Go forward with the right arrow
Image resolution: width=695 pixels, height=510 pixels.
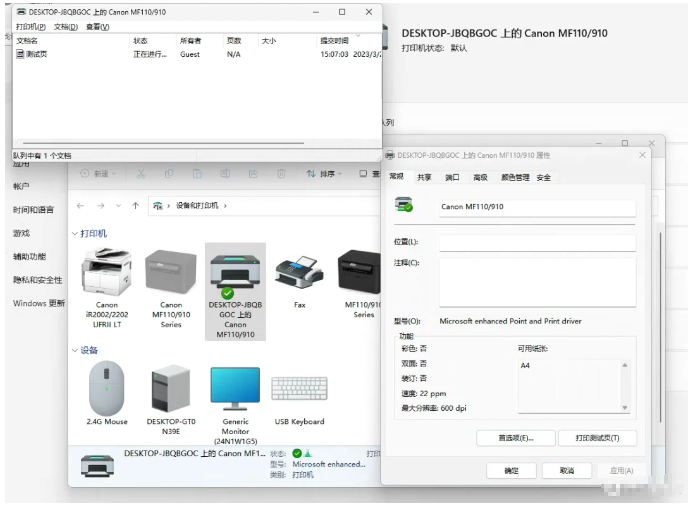tap(101, 206)
